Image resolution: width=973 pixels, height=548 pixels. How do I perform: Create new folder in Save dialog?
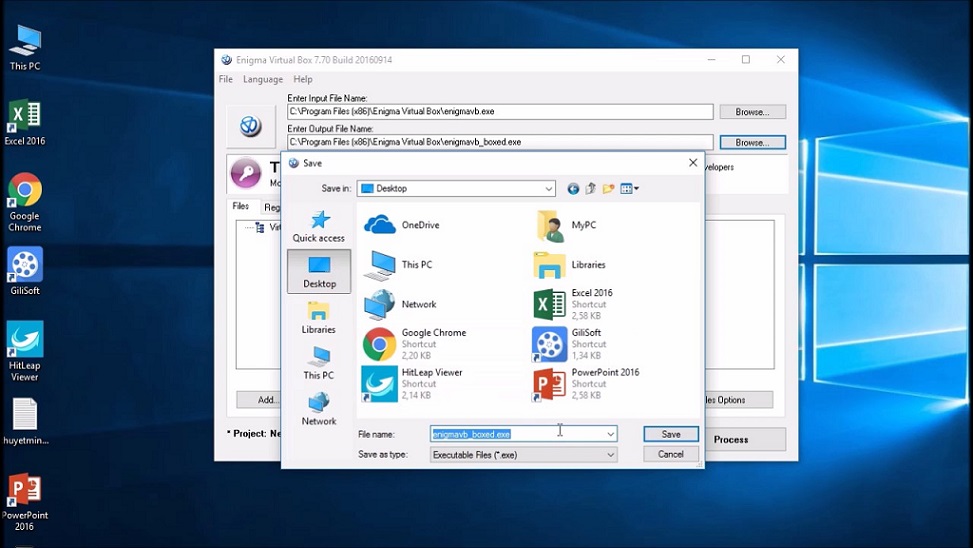click(608, 189)
